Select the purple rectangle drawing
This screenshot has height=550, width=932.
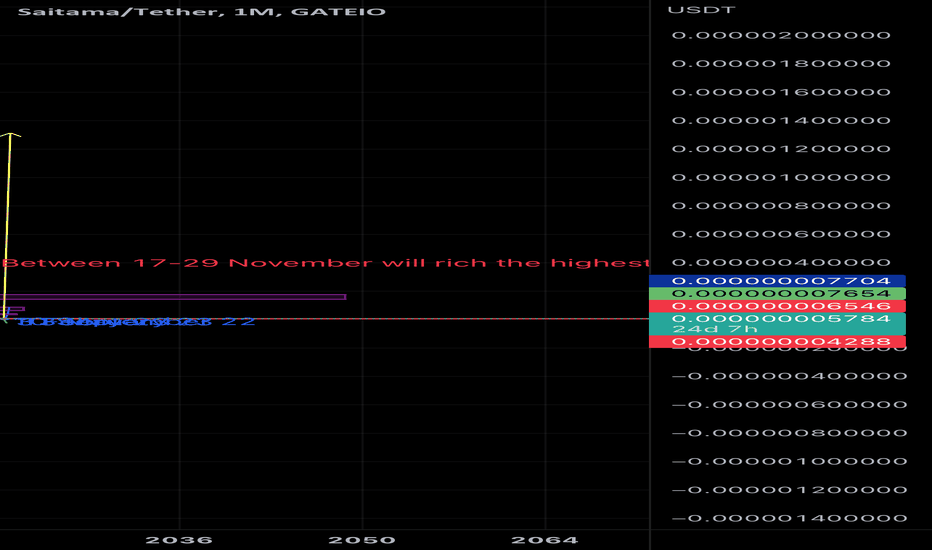pos(173,297)
